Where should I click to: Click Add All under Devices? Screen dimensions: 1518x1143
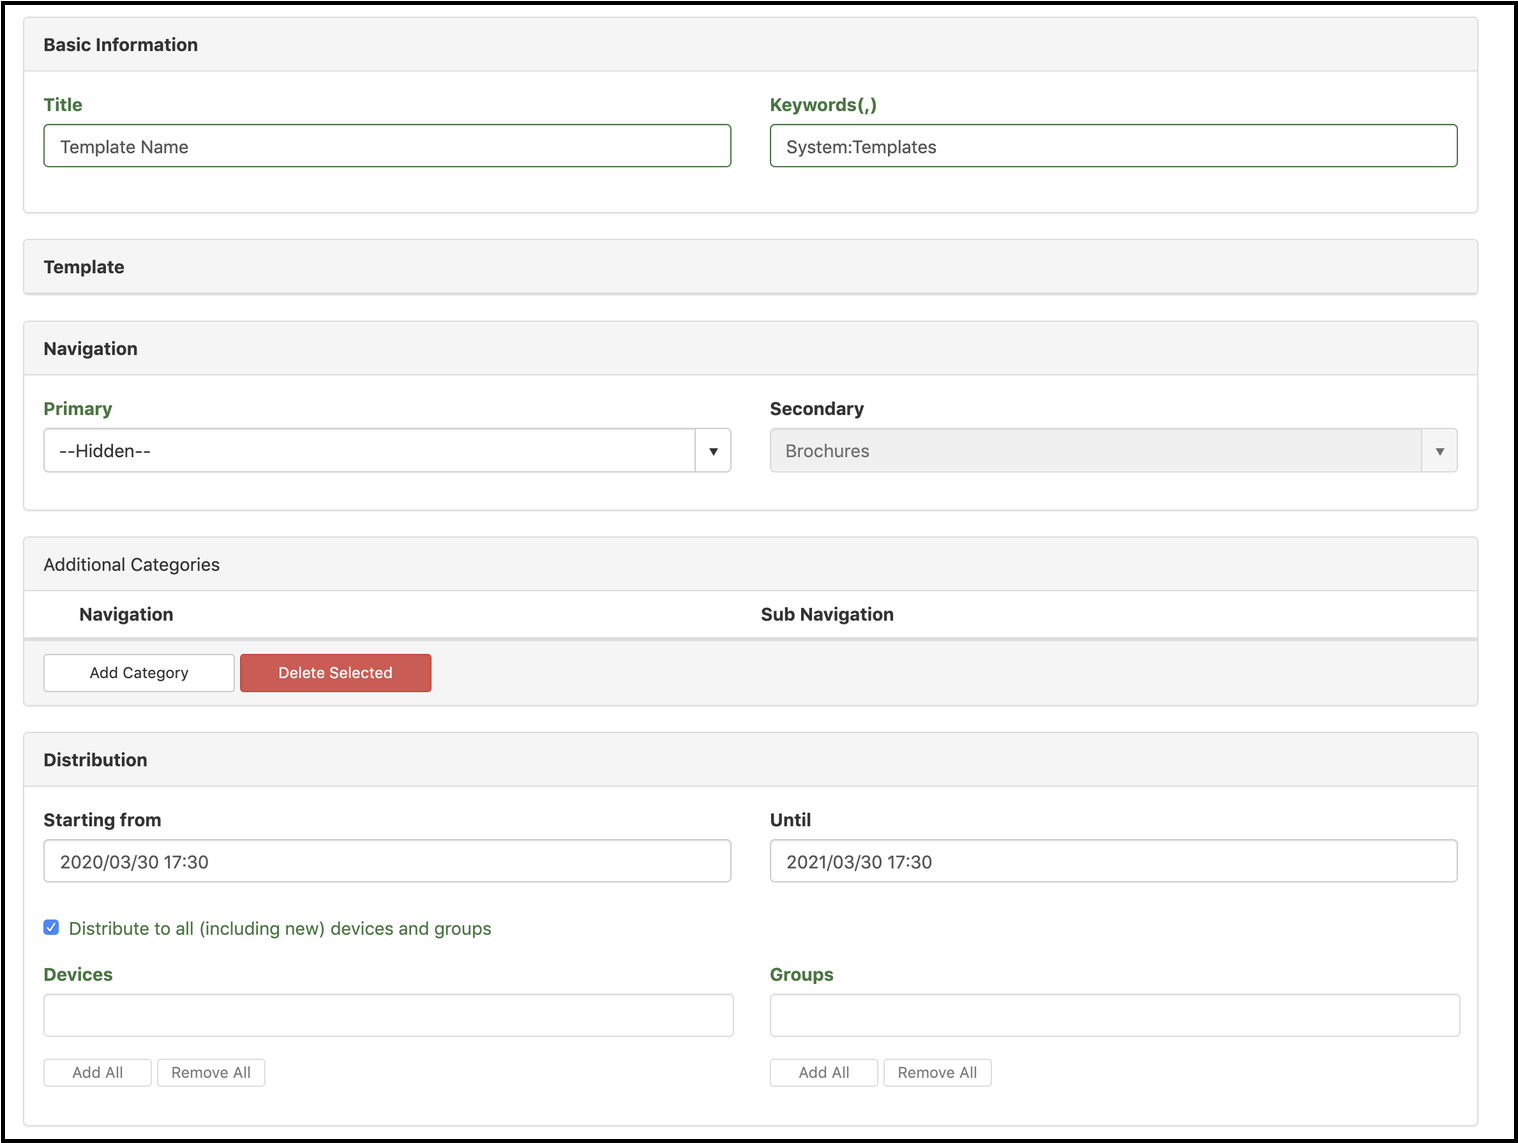click(96, 1072)
